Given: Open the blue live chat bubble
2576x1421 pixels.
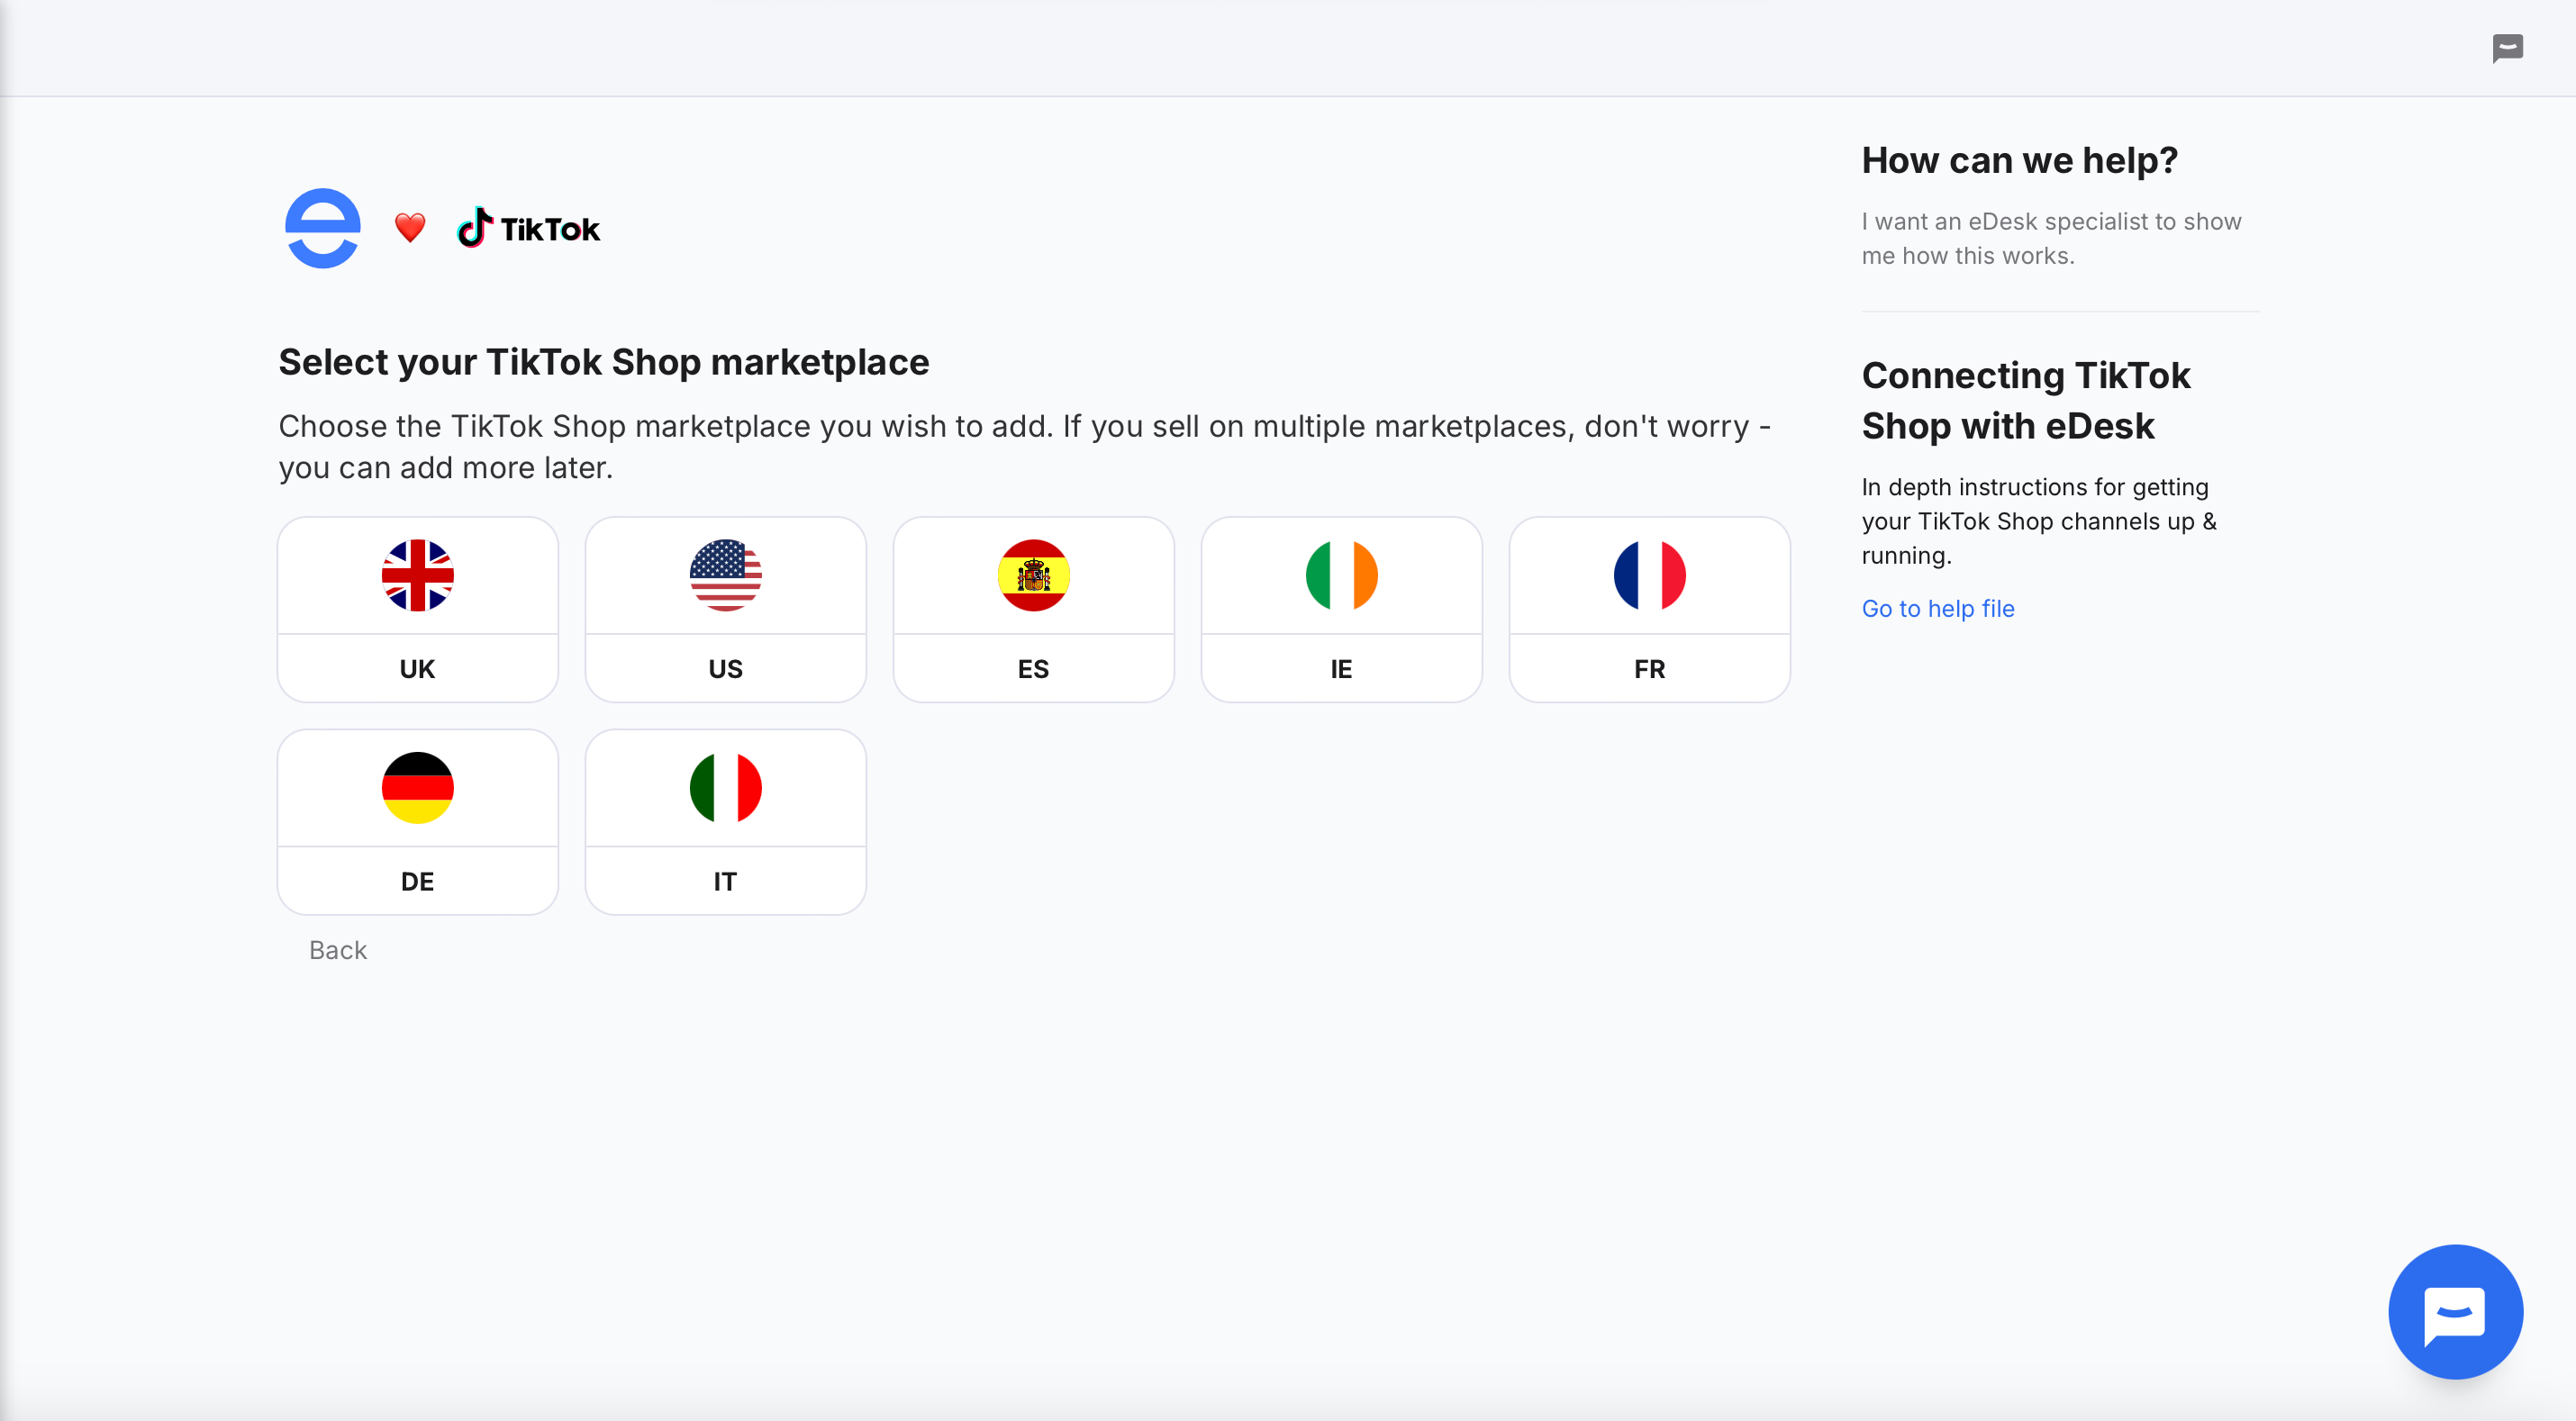Looking at the screenshot, I should tap(2455, 1311).
